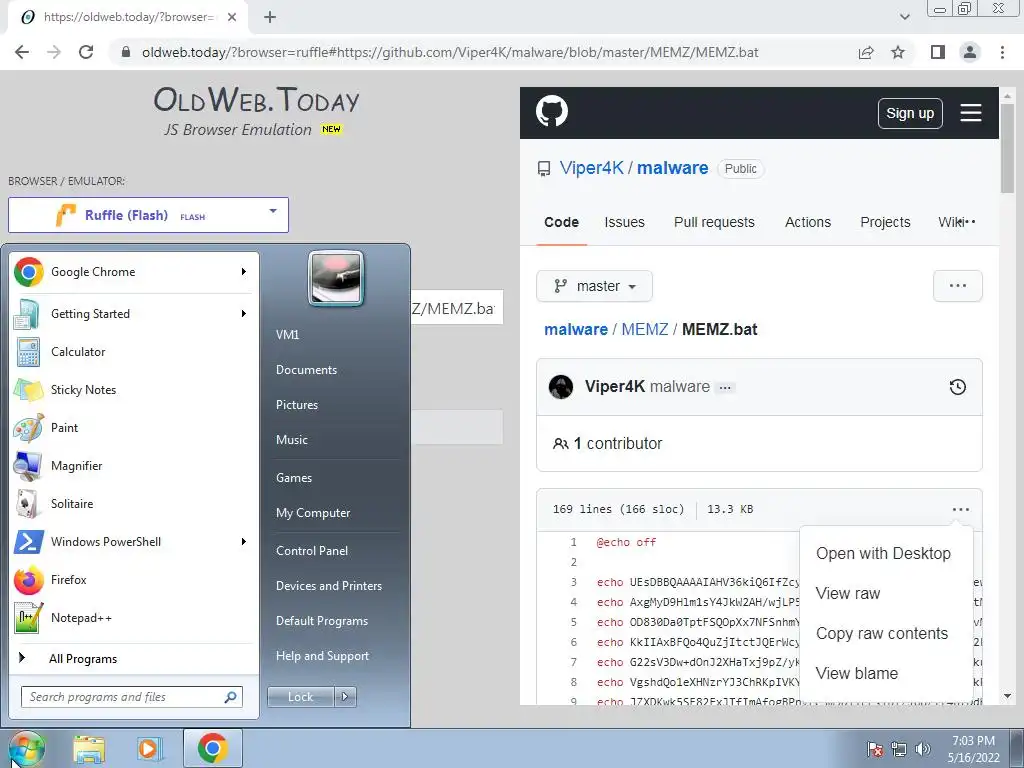Go to MEMZ folder breadcrumb
The image size is (1024, 768).
click(x=645, y=329)
